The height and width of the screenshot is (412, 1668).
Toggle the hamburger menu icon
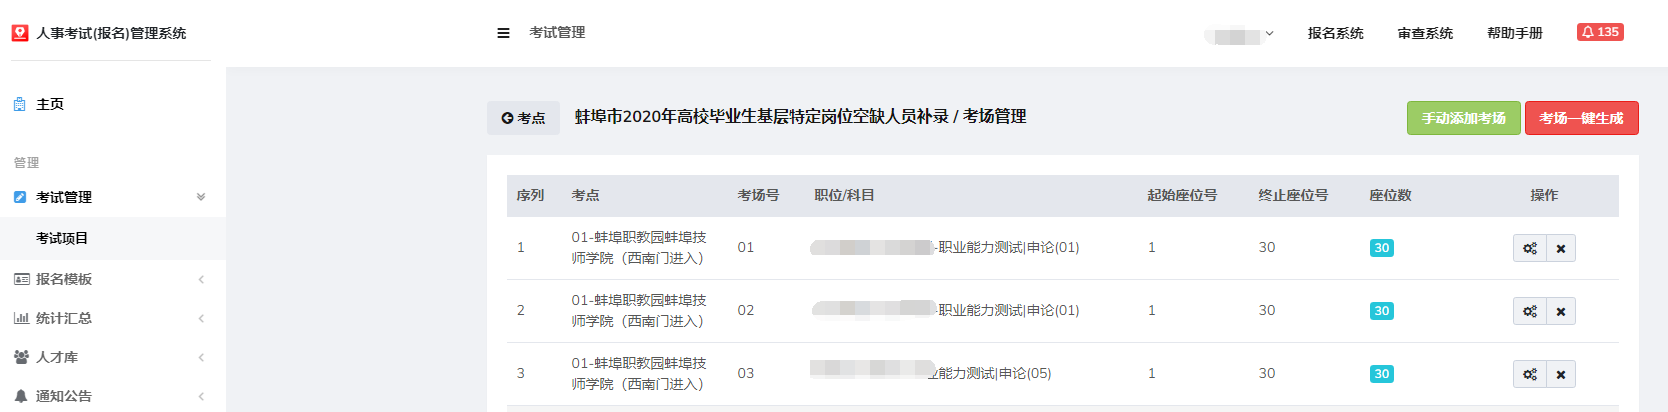click(503, 33)
